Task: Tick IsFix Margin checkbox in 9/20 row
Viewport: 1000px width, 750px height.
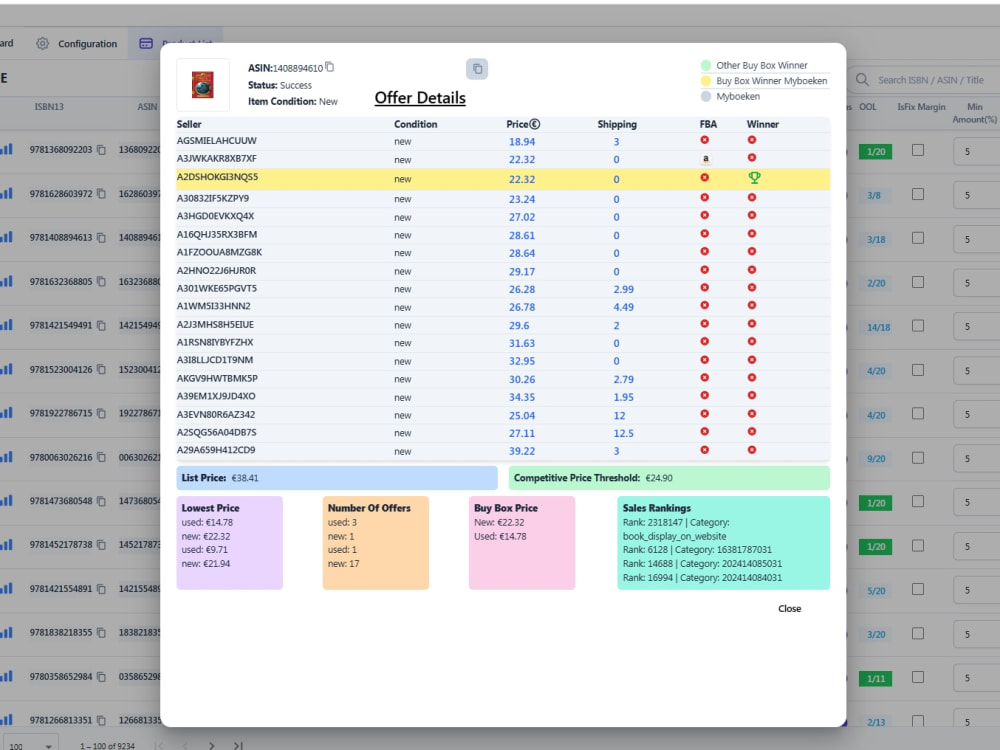Action: 918,458
